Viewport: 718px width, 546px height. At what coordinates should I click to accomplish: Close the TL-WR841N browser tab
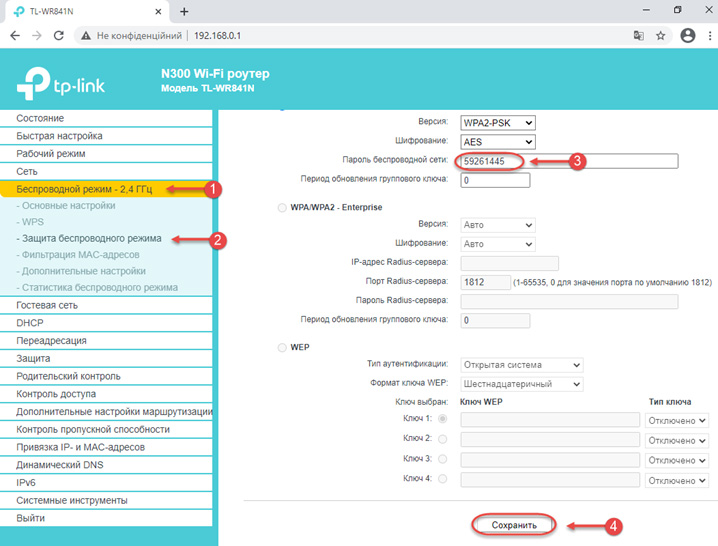(159, 10)
